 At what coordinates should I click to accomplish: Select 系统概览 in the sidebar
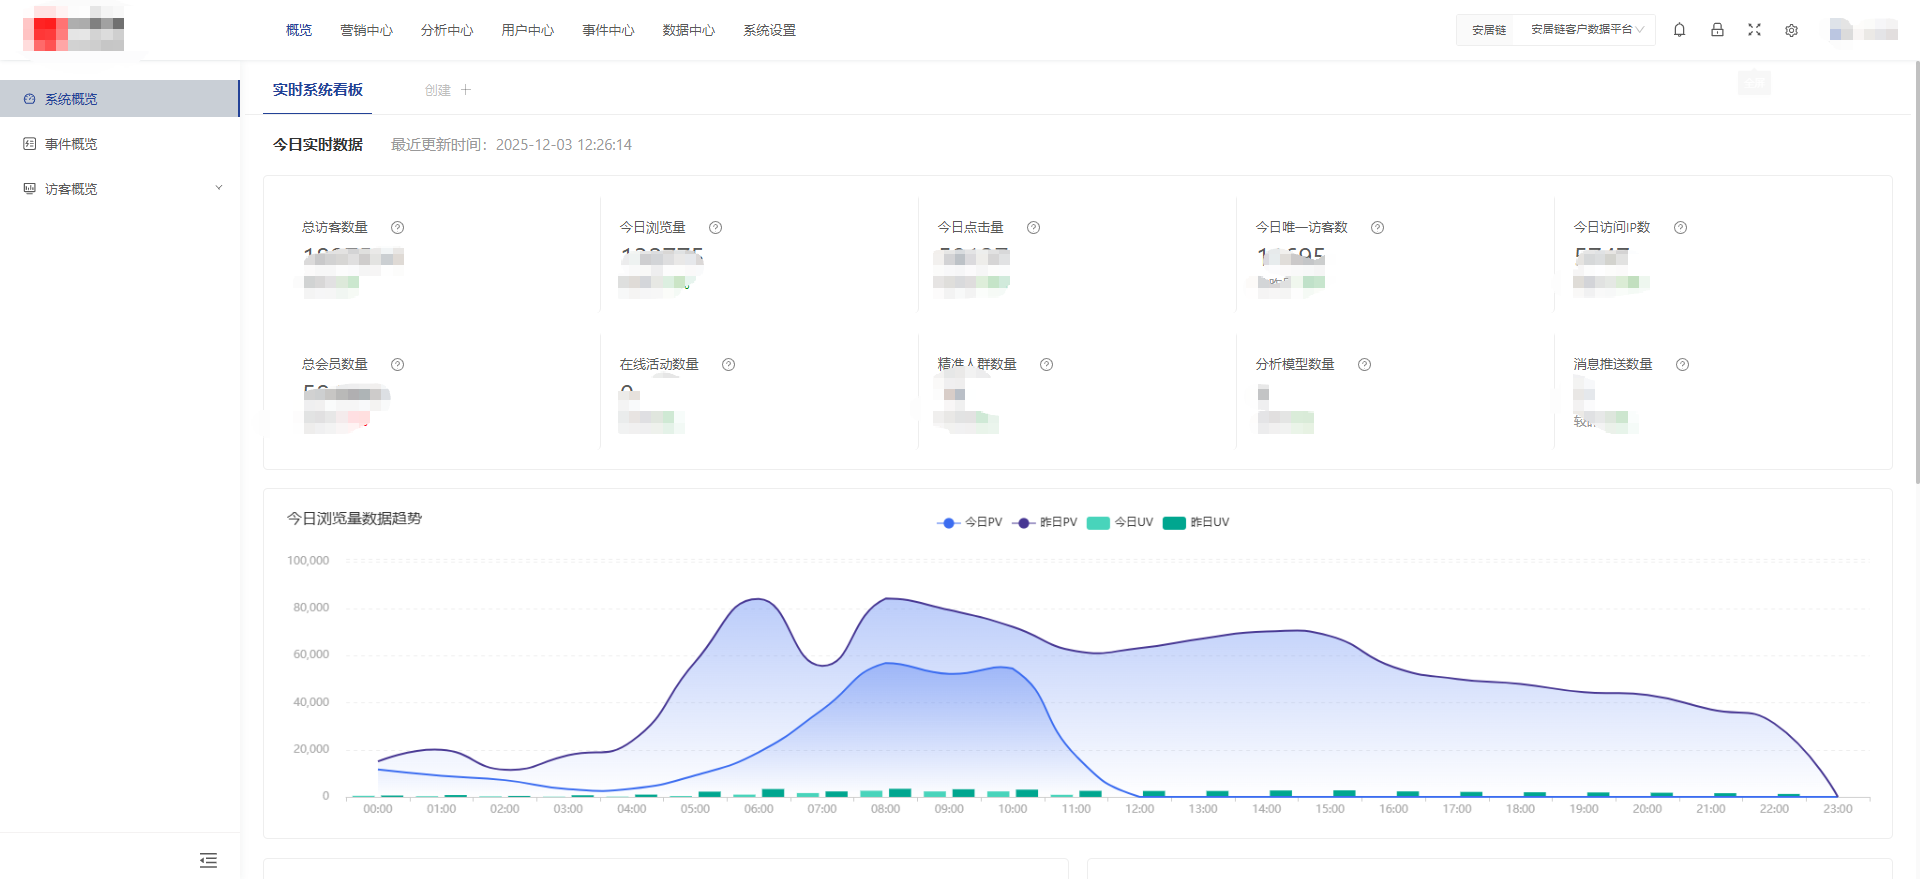click(120, 99)
